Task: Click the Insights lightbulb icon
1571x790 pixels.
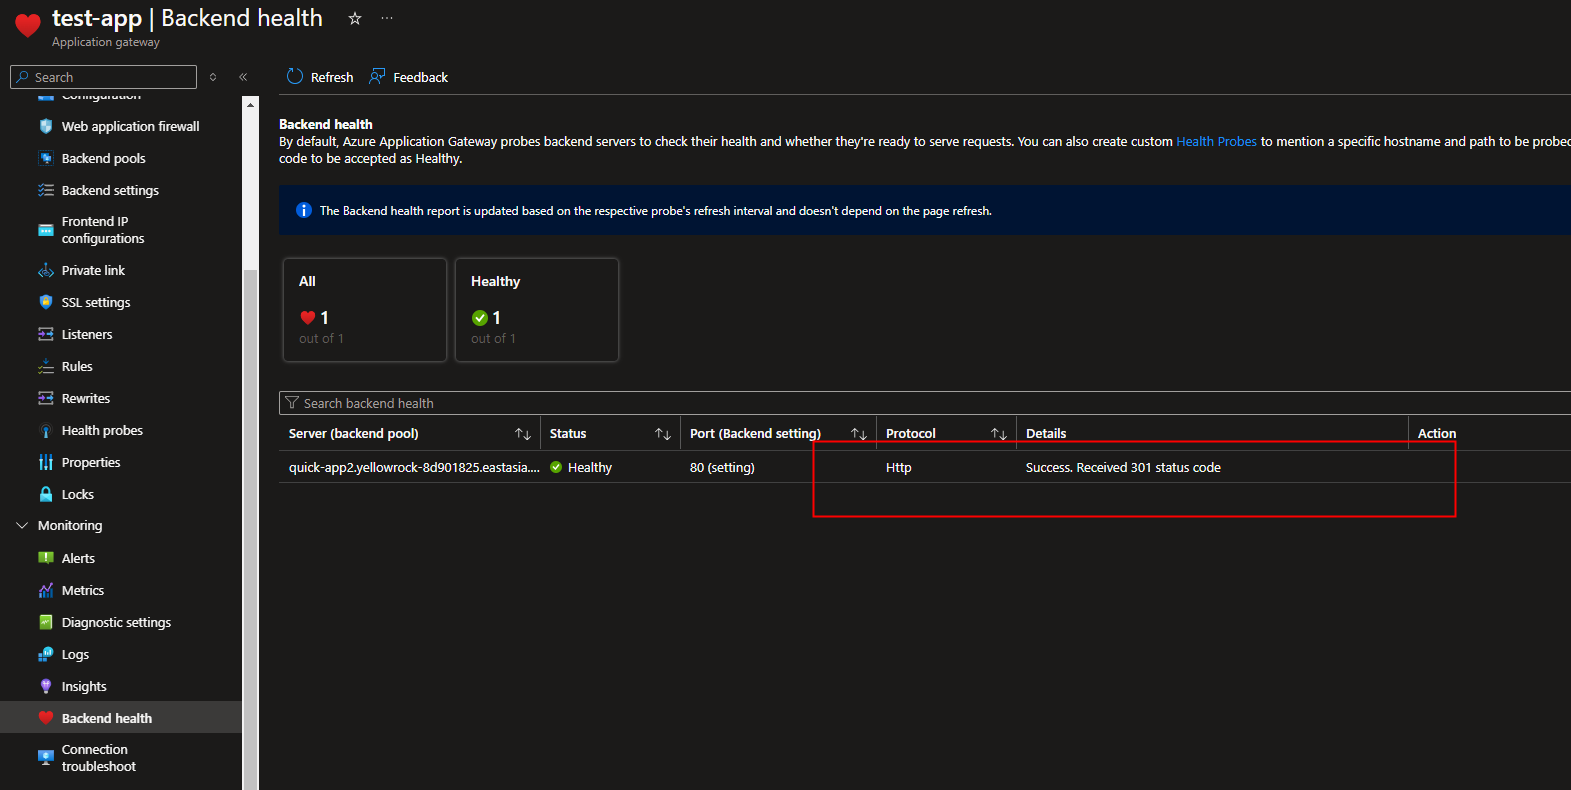Action: coord(46,686)
